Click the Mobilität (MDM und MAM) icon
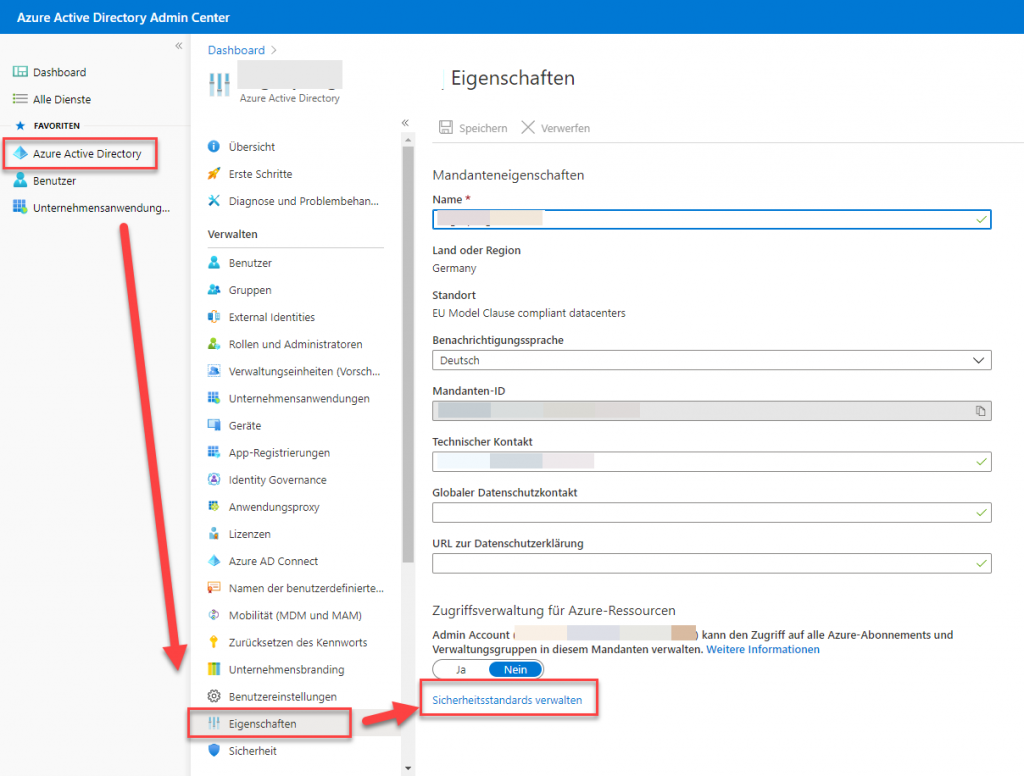This screenshot has height=776, width=1024. 214,615
